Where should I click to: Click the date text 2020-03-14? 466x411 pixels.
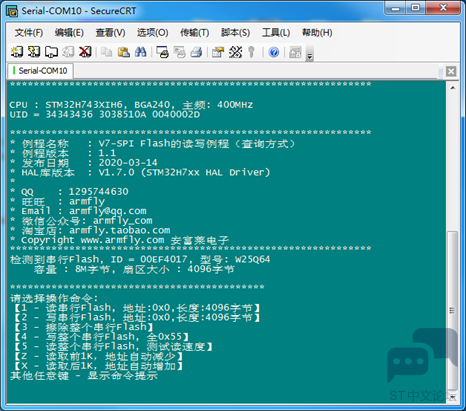pyautogui.click(x=128, y=163)
